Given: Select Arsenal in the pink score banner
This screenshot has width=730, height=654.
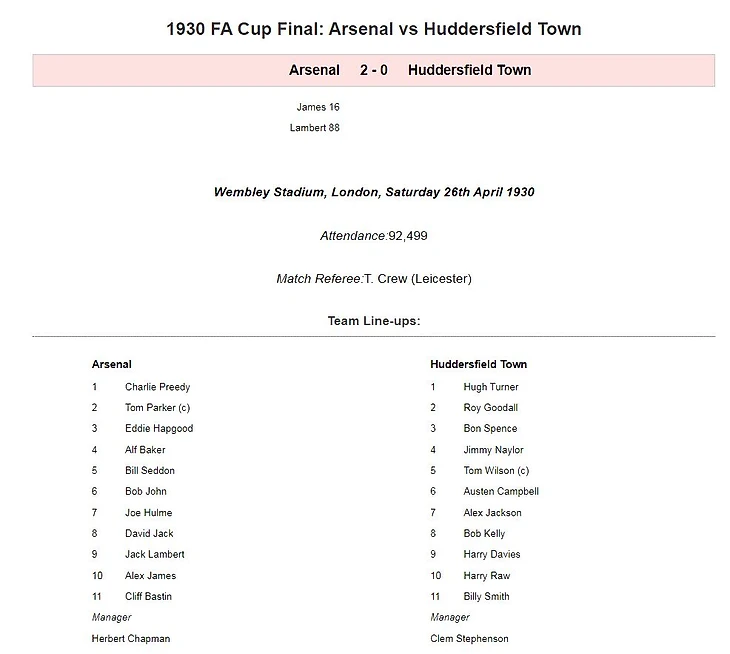Looking at the screenshot, I should pyautogui.click(x=314, y=70).
